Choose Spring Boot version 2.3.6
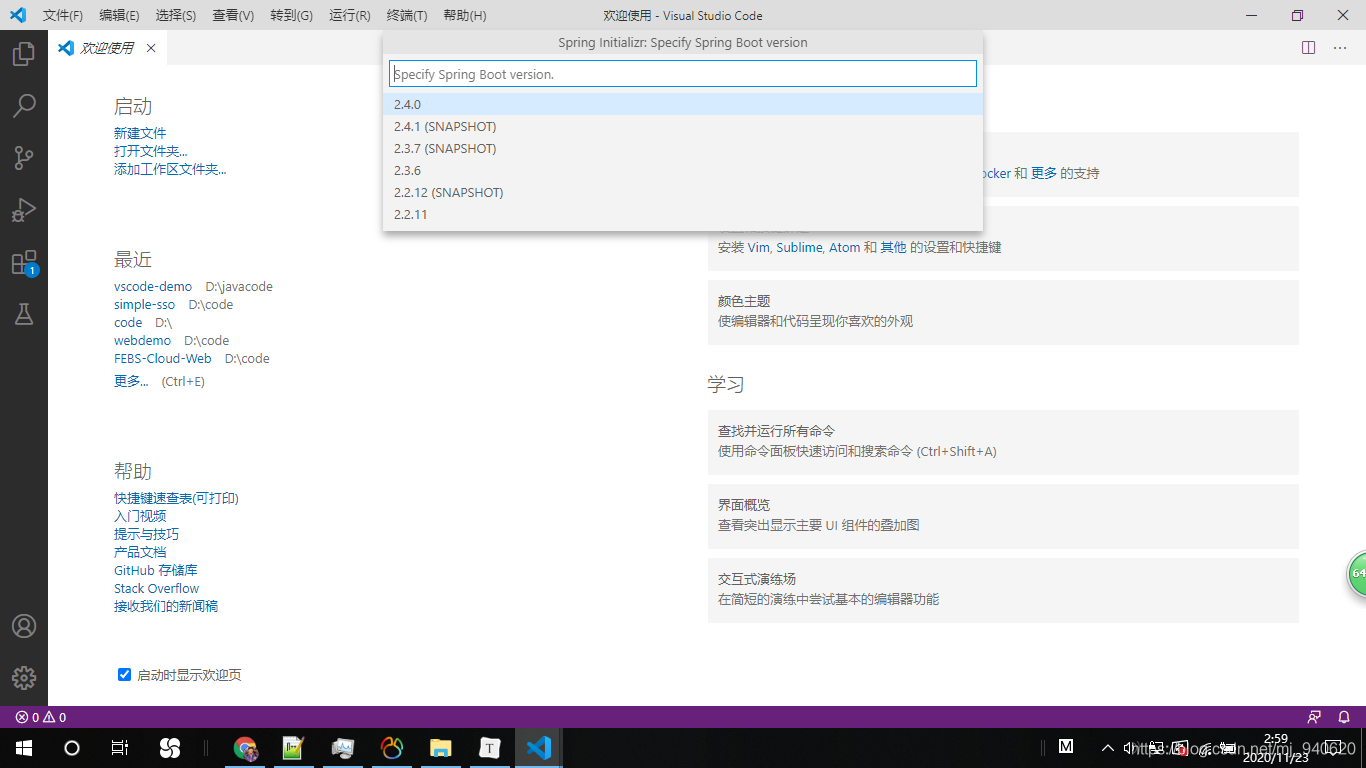 coord(682,170)
